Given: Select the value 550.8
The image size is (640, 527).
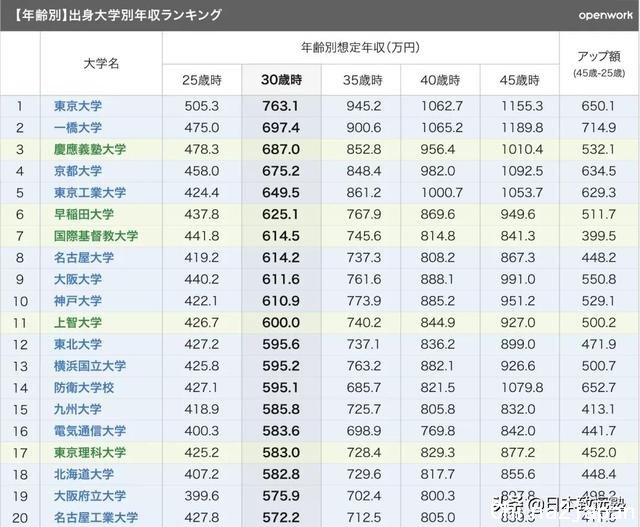Looking at the screenshot, I should [x=598, y=279].
